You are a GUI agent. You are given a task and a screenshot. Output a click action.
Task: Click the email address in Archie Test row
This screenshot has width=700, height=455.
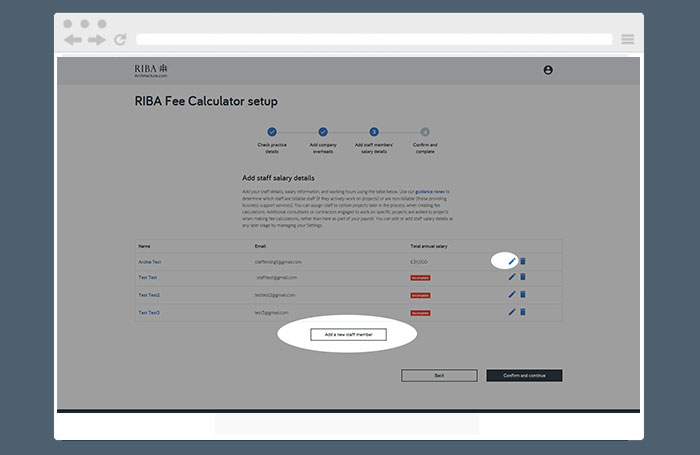tap(278, 262)
